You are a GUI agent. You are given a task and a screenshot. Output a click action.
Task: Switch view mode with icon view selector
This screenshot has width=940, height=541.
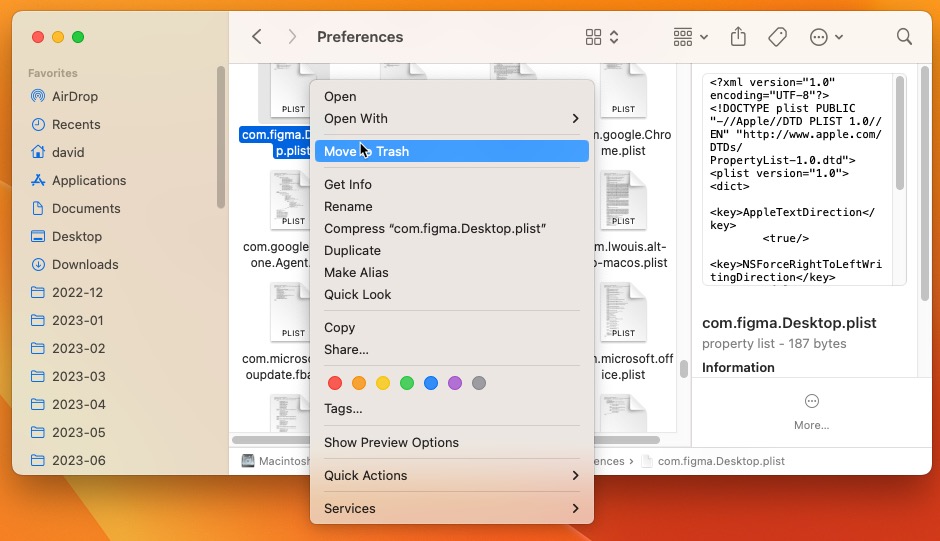(x=601, y=37)
